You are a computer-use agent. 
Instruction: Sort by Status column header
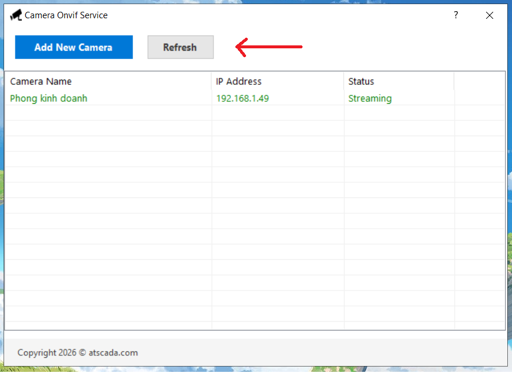(x=399, y=81)
